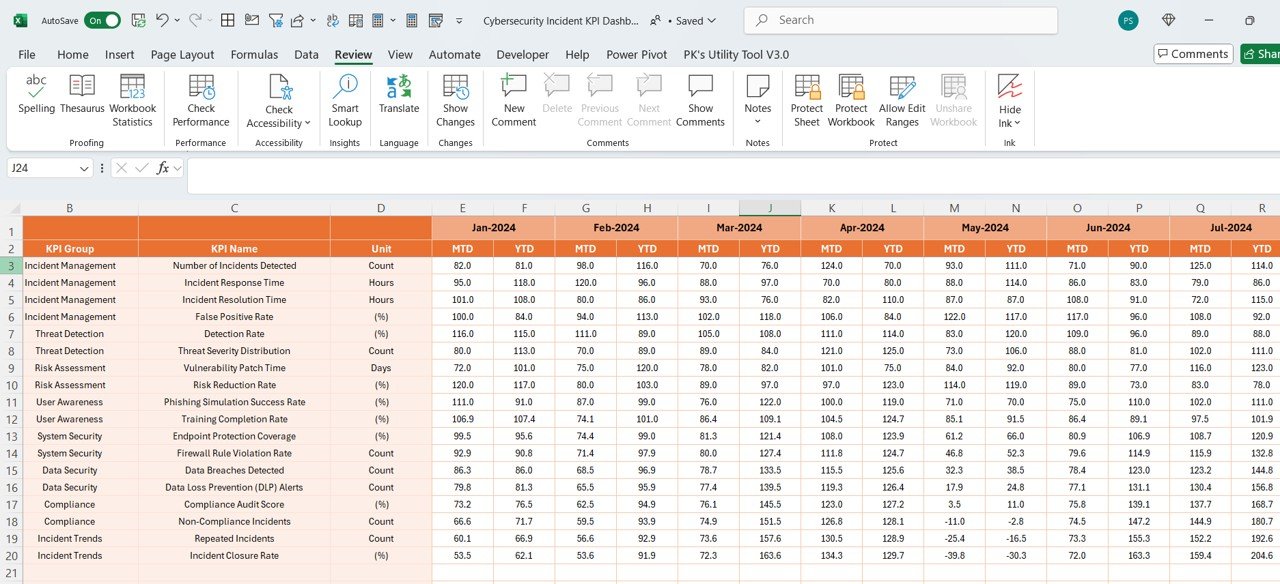Click the Comments button at top right
The image size is (1280, 584).
pos(1192,54)
